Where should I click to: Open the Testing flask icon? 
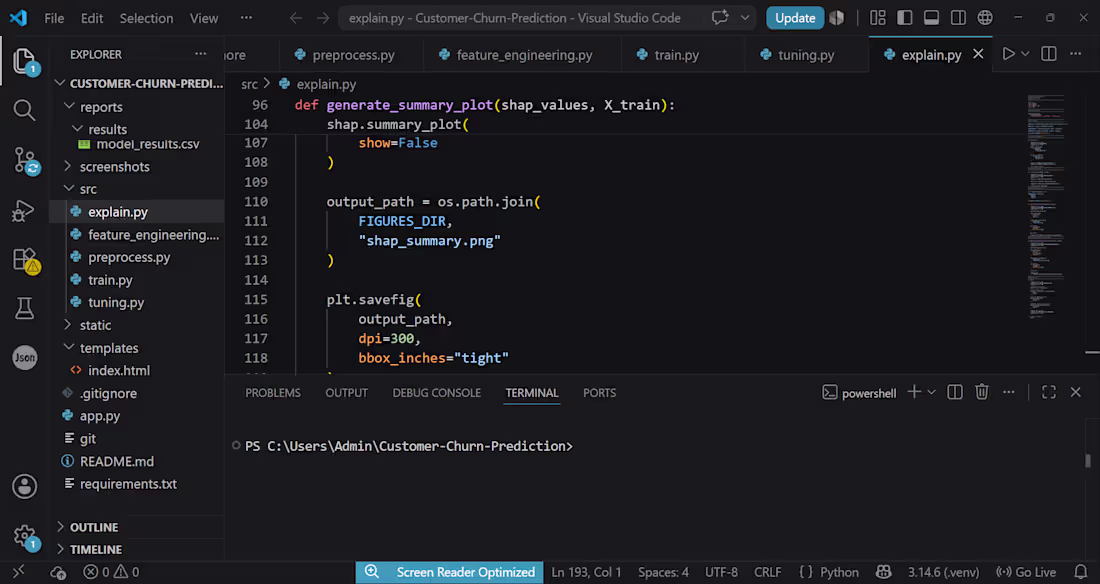tap(24, 308)
